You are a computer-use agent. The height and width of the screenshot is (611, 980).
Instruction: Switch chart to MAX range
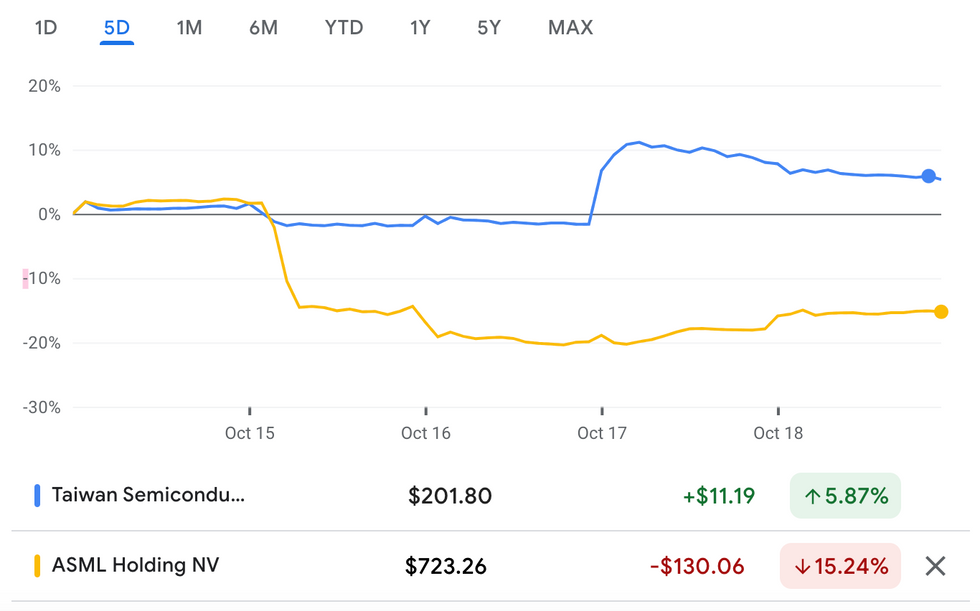coord(570,28)
